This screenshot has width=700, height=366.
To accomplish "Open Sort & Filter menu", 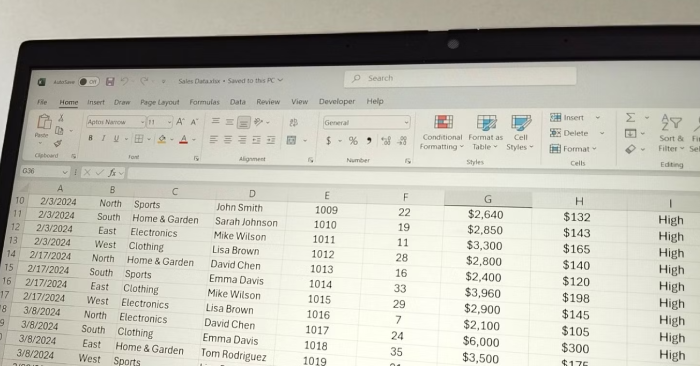I will [x=671, y=133].
